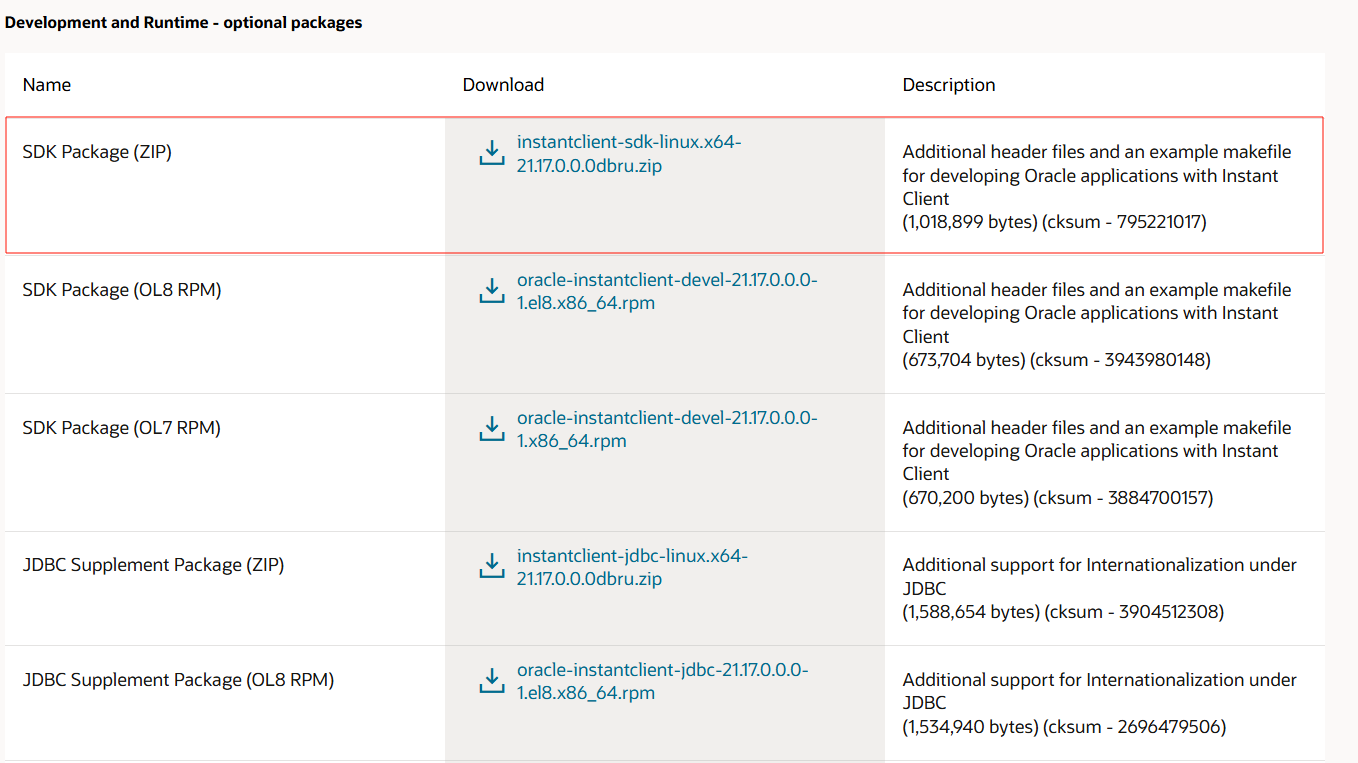Click download icon for SDK OL8 RPM
Viewport: 1358px width, 763px height.
coord(491,291)
